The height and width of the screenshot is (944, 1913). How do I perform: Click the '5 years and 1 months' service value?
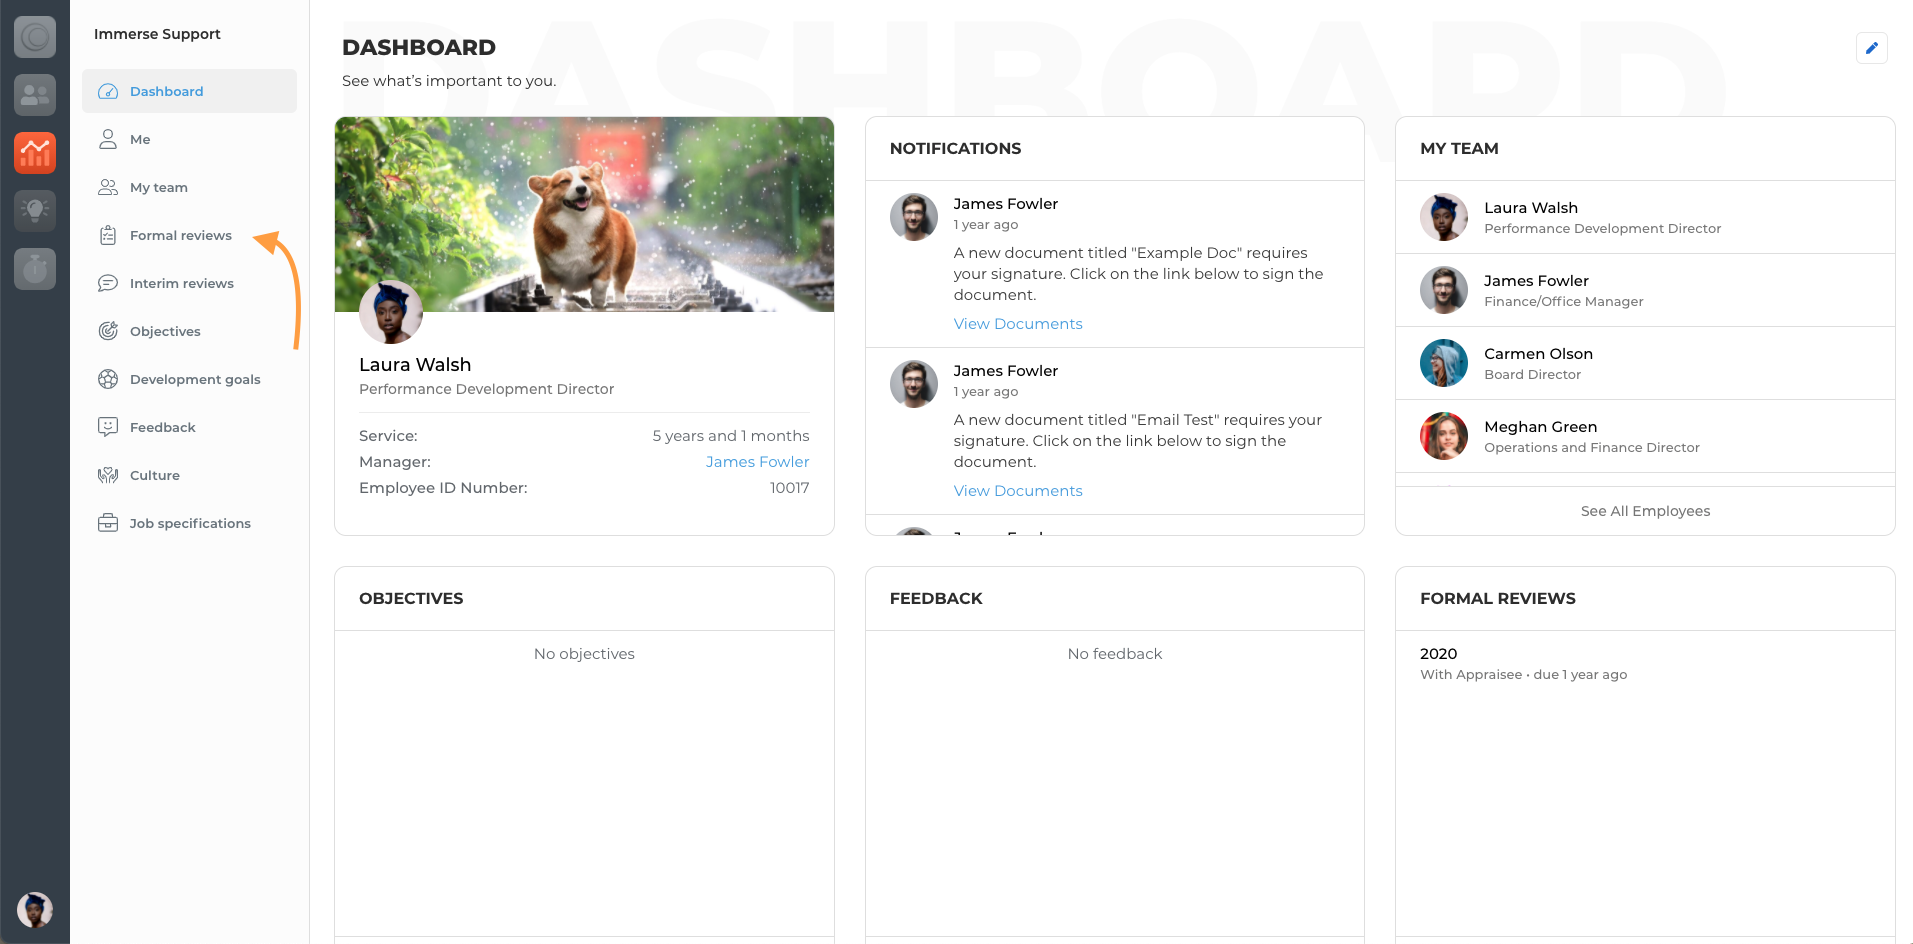pos(731,436)
